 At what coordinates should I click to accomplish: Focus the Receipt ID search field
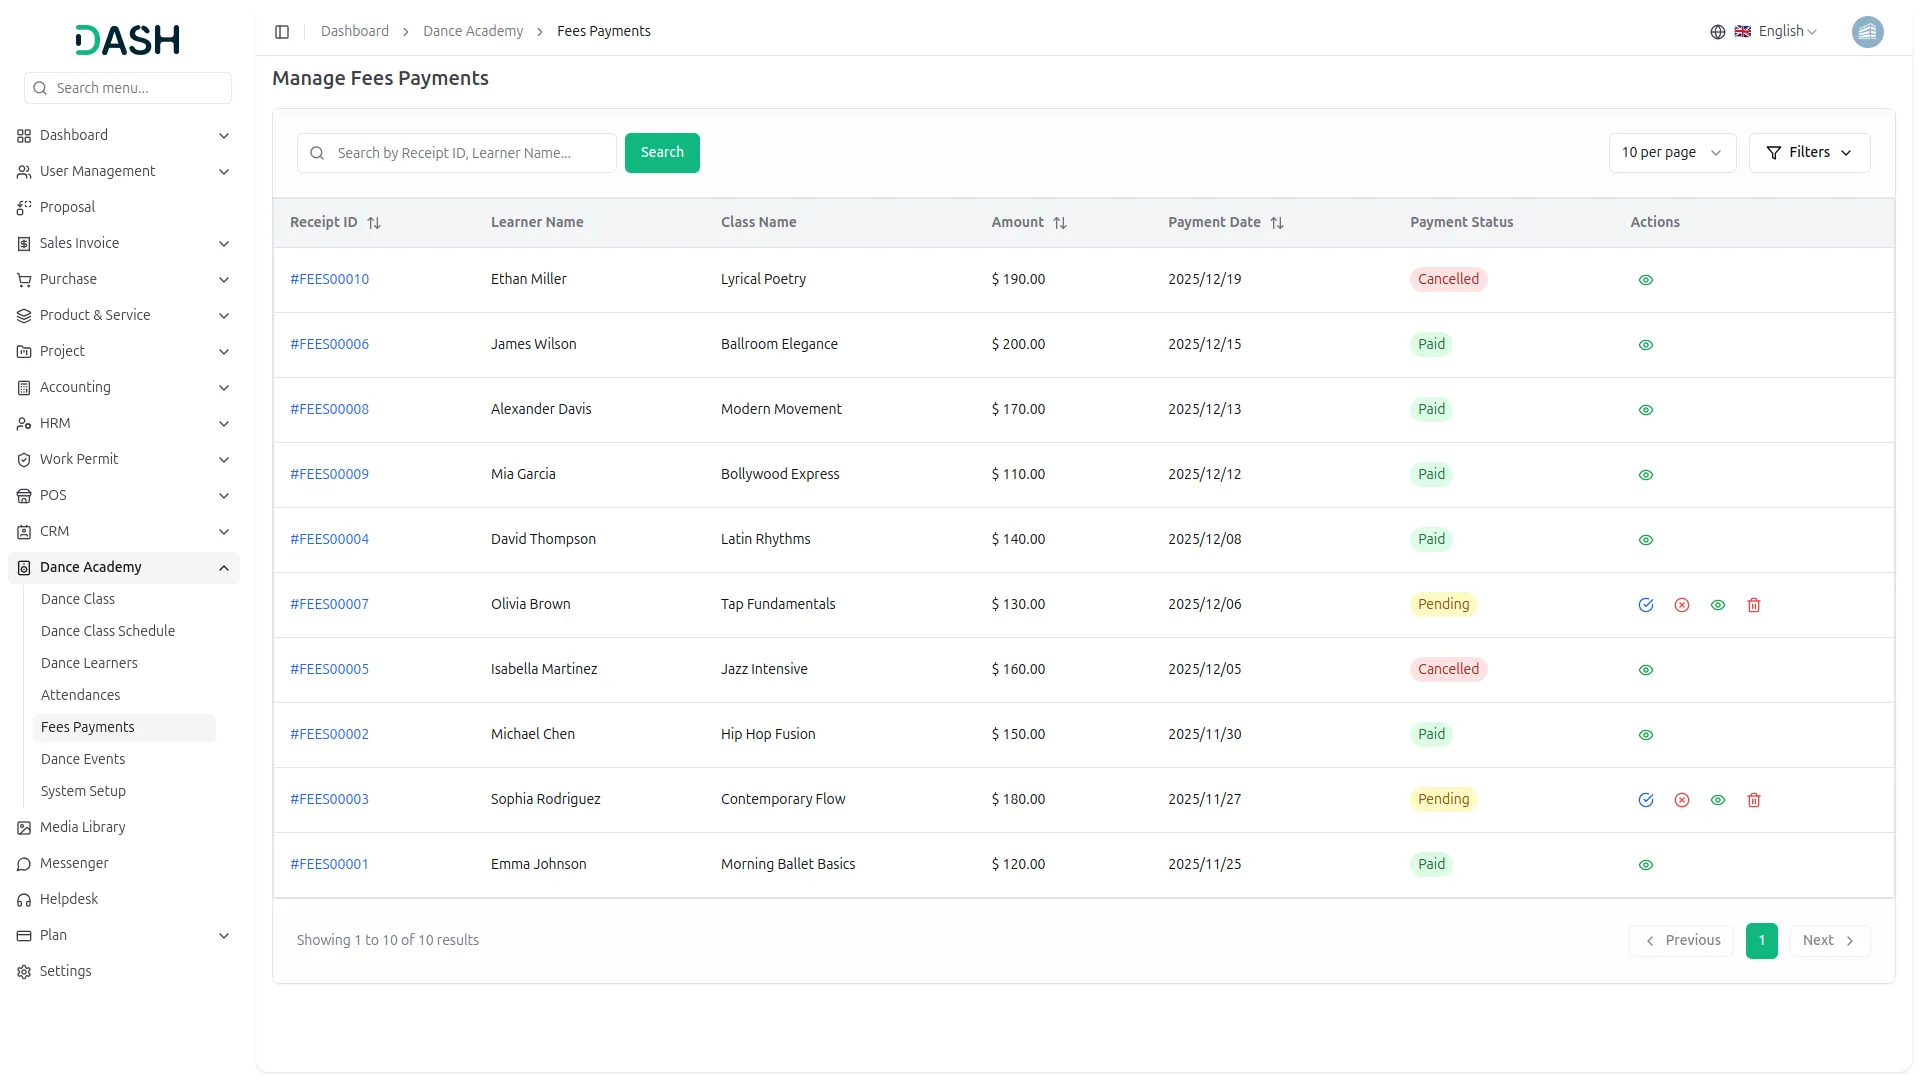tap(470, 153)
